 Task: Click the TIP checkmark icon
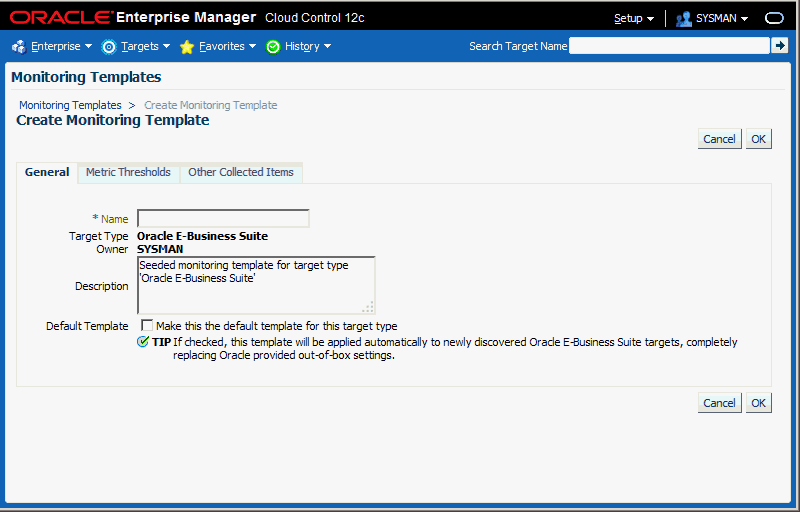click(x=143, y=342)
